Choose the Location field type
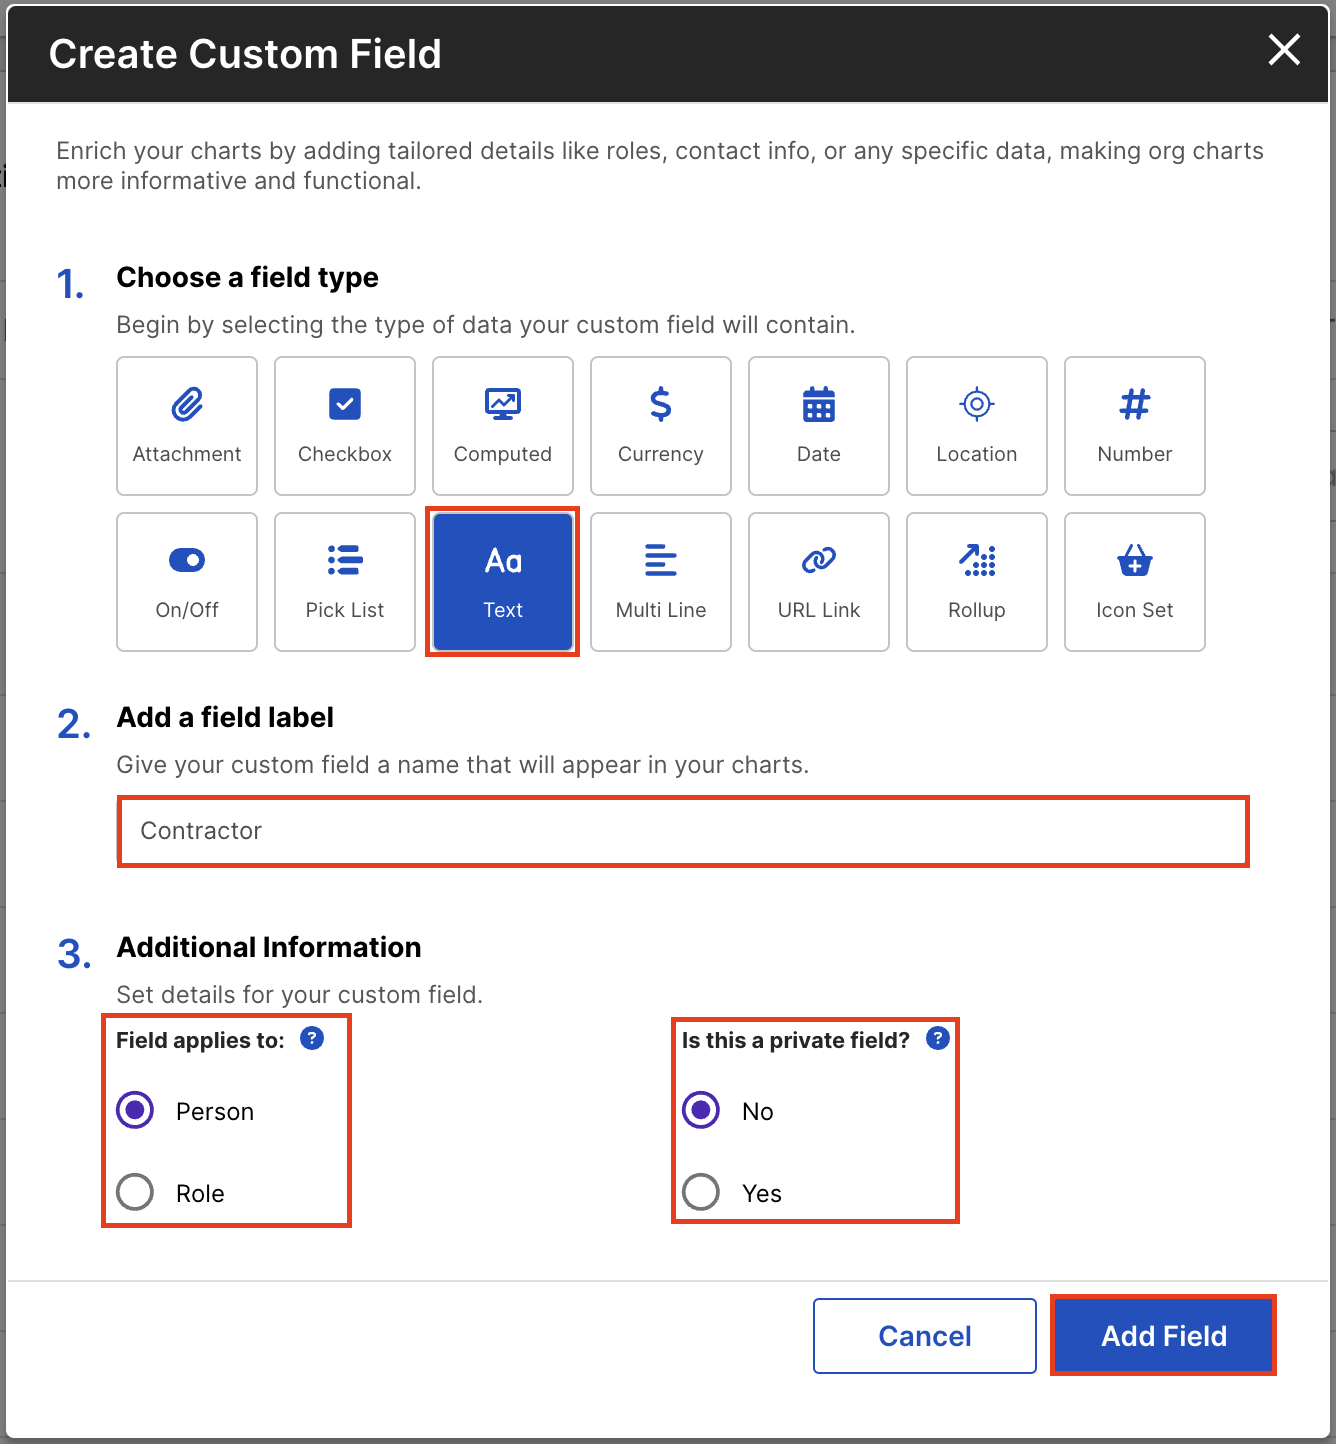1336x1444 pixels. [x=976, y=425]
